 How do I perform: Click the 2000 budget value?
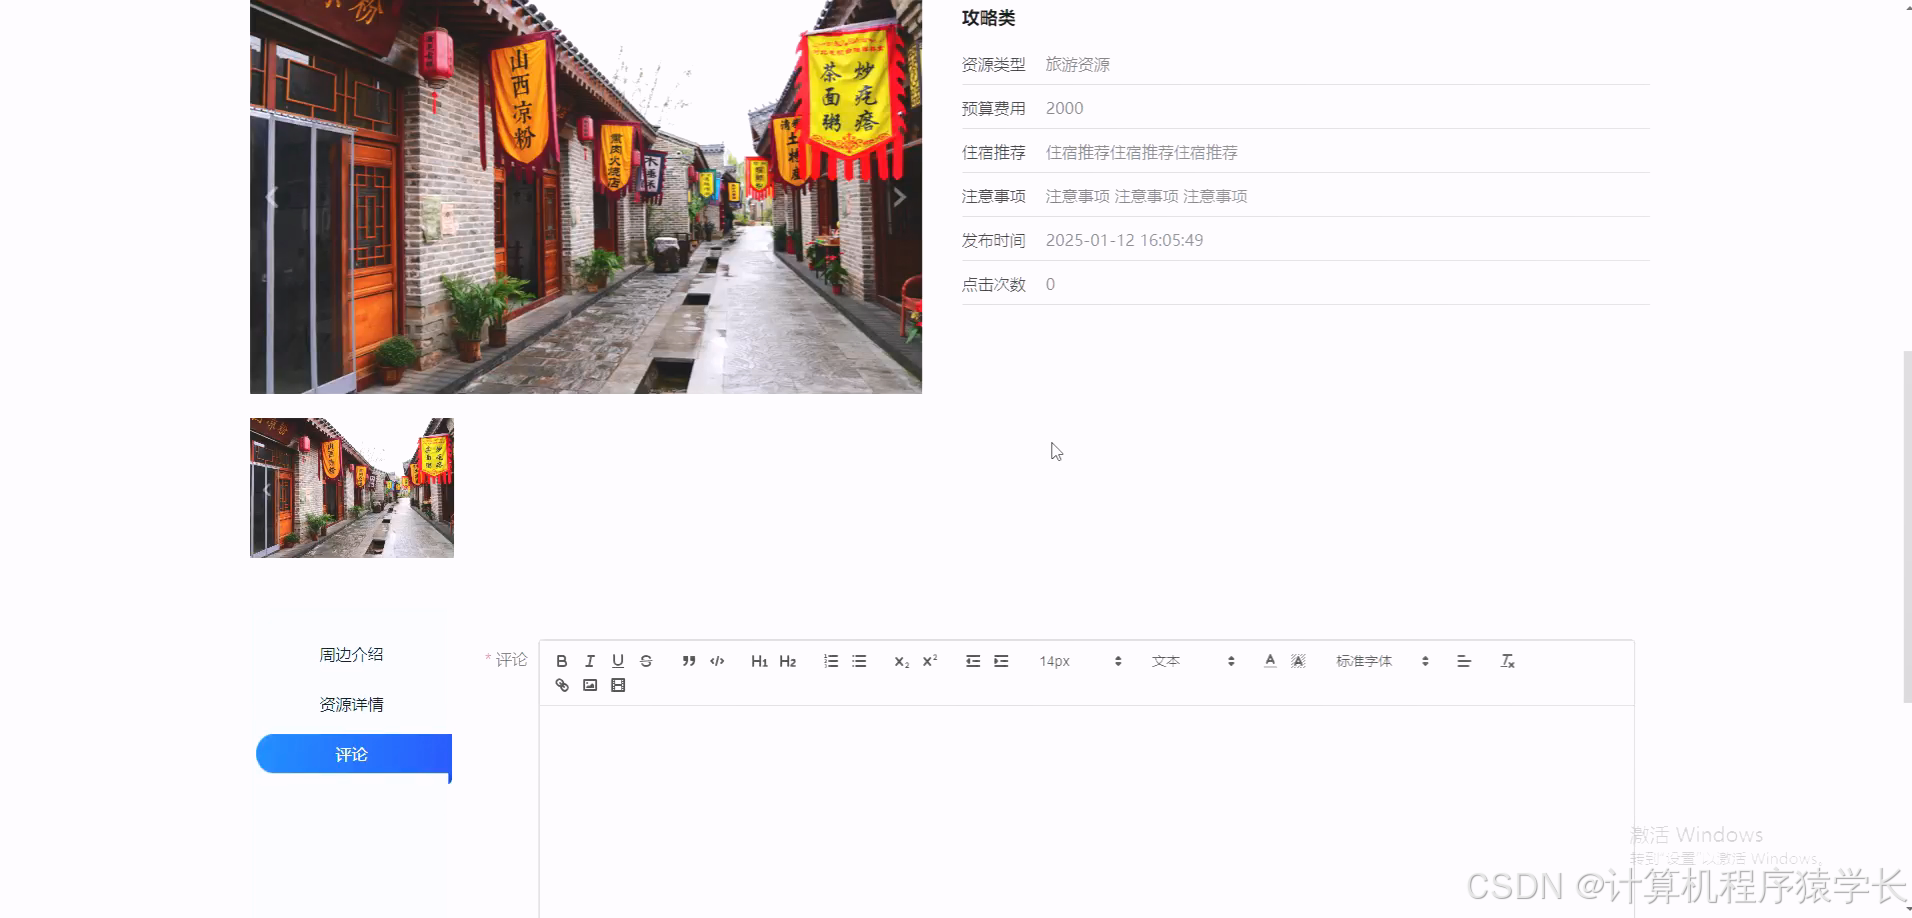coord(1064,108)
